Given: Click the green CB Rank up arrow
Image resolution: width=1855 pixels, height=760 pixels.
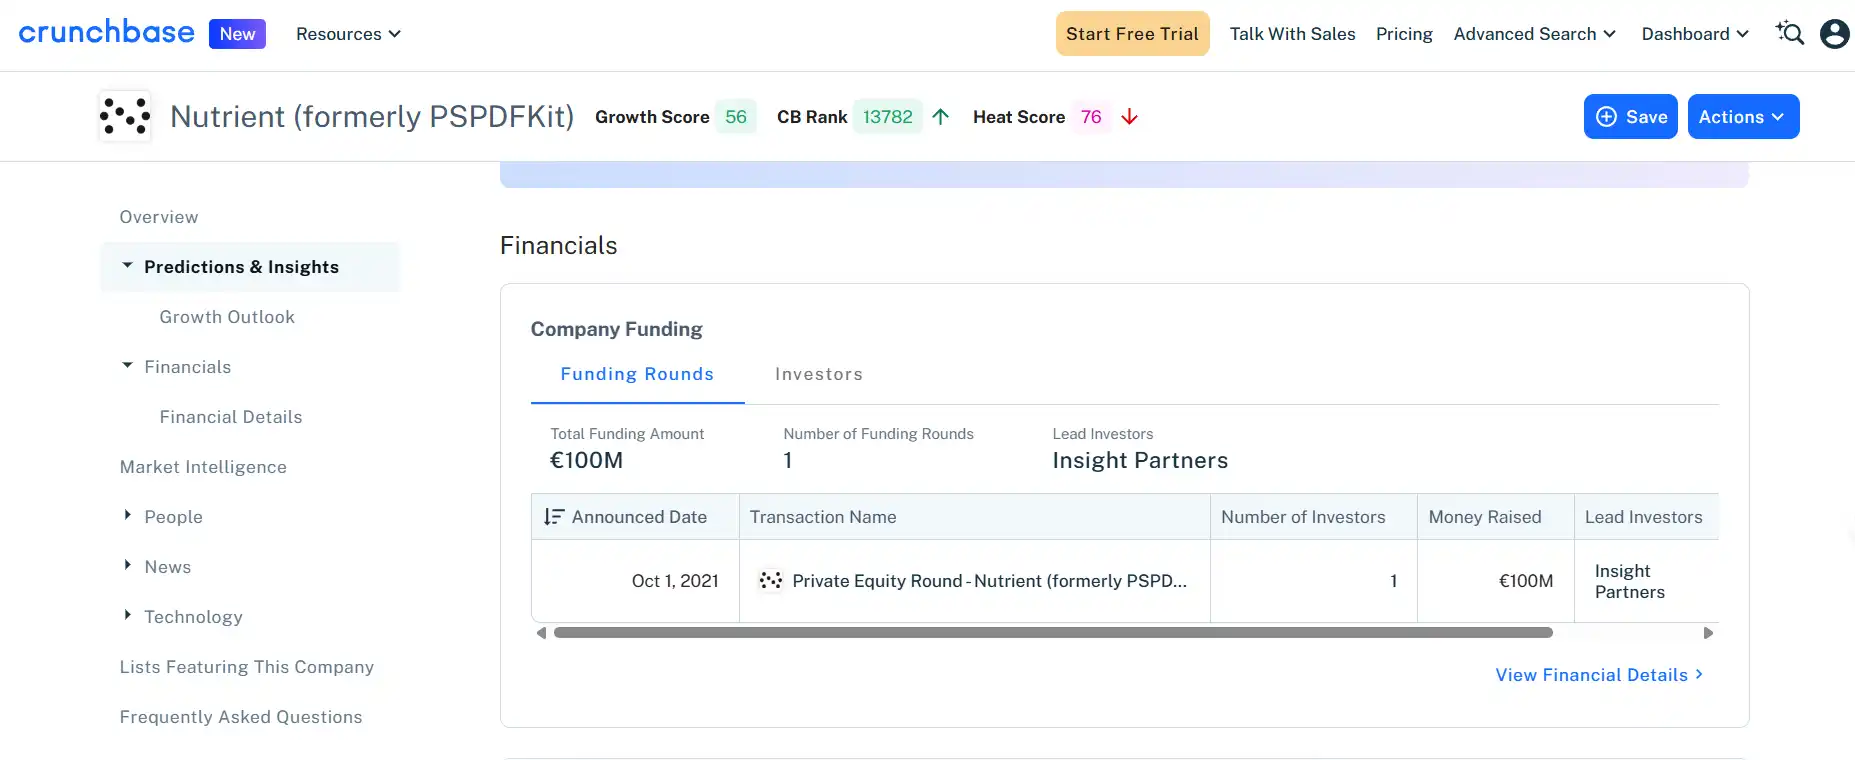Looking at the screenshot, I should click(940, 117).
